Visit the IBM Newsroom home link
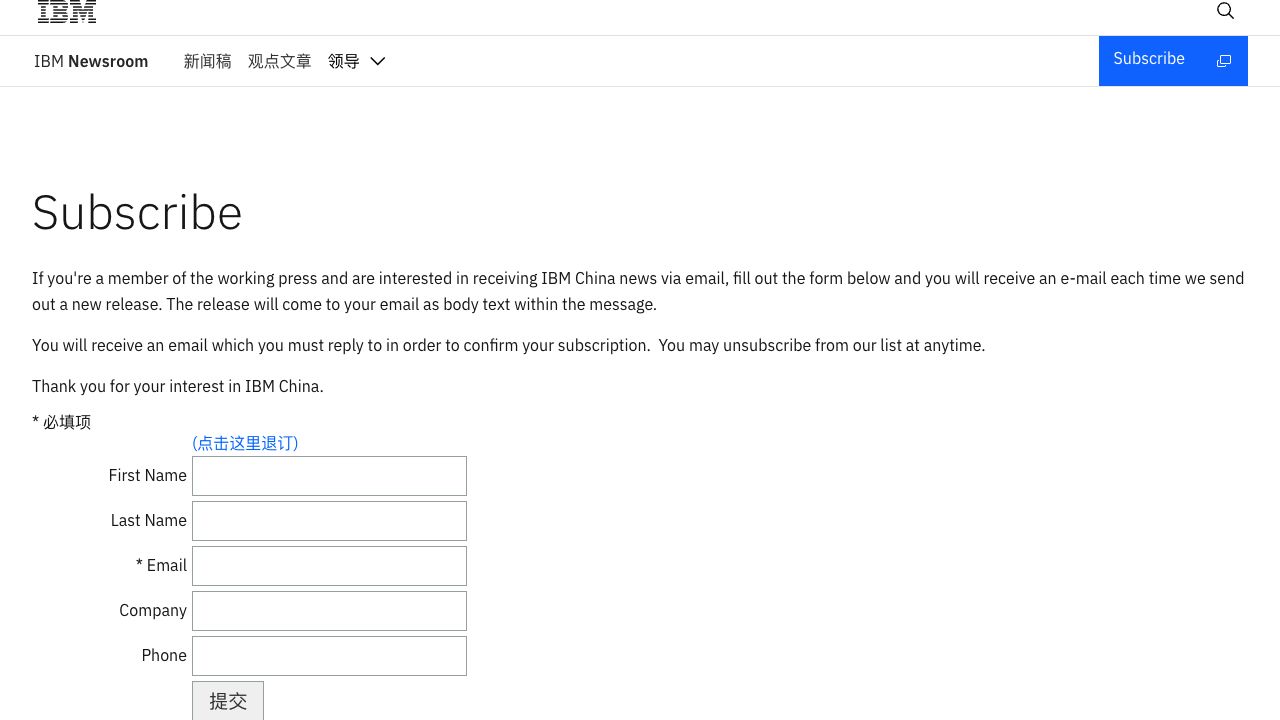The image size is (1280, 720). click(x=91, y=61)
